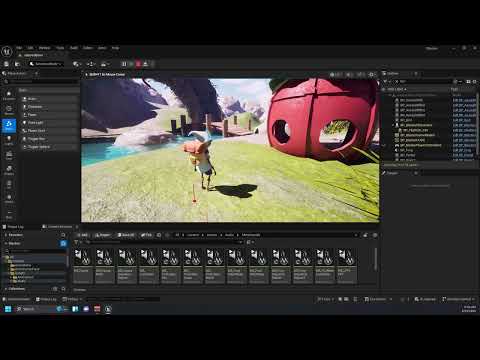Open the asset filter icon in Content Browser
Screen dimensions: 480x360
point(76,242)
